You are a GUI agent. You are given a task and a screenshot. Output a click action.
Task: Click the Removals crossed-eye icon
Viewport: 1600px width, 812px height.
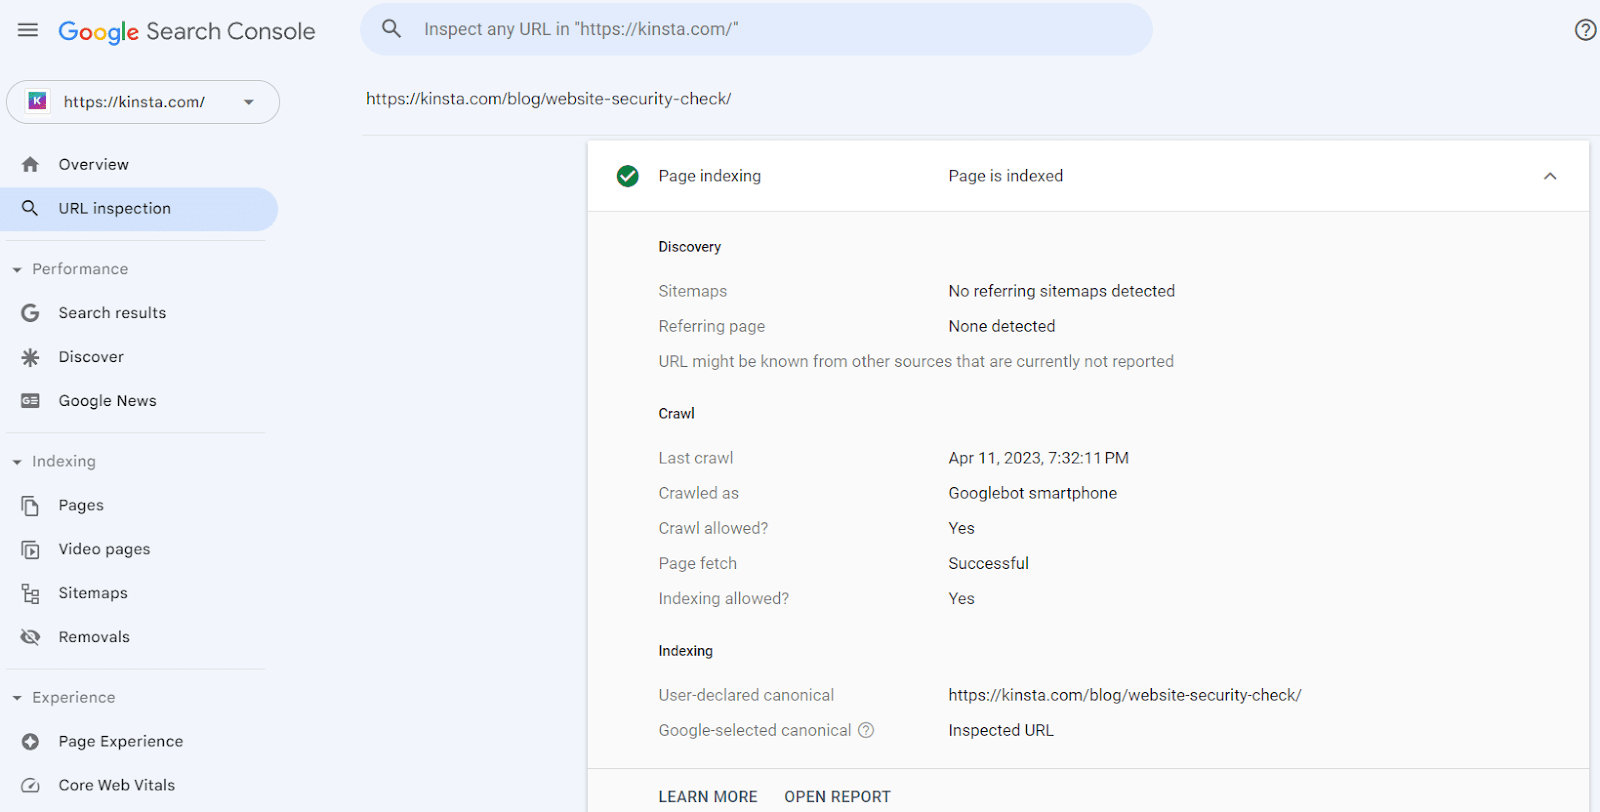click(x=31, y=637)
